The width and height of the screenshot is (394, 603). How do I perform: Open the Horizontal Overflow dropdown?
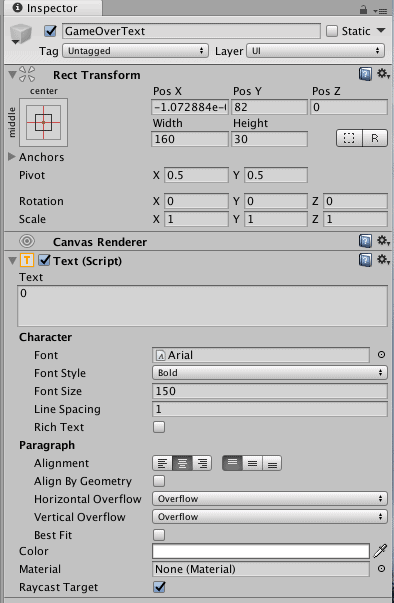pos(270,499)
